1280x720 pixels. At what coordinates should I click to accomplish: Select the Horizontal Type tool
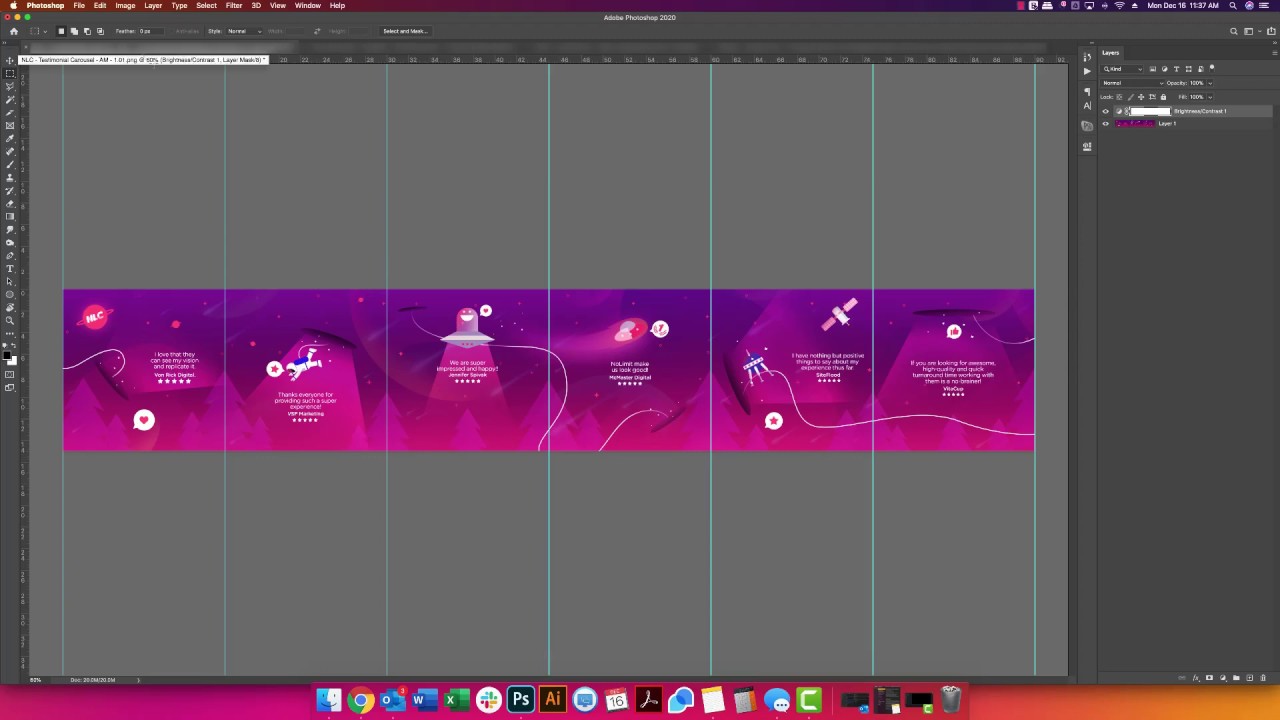tap(10, 268)
